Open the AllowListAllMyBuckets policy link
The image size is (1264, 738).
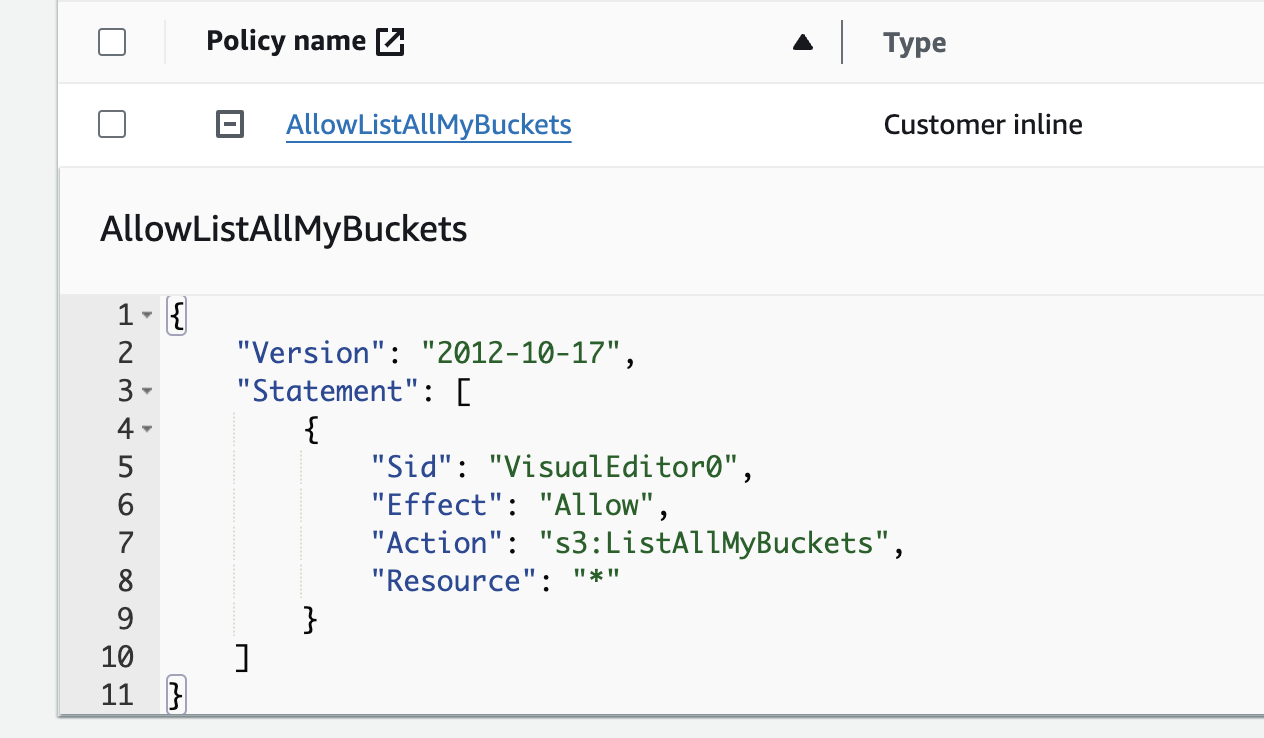click(428, 125)
